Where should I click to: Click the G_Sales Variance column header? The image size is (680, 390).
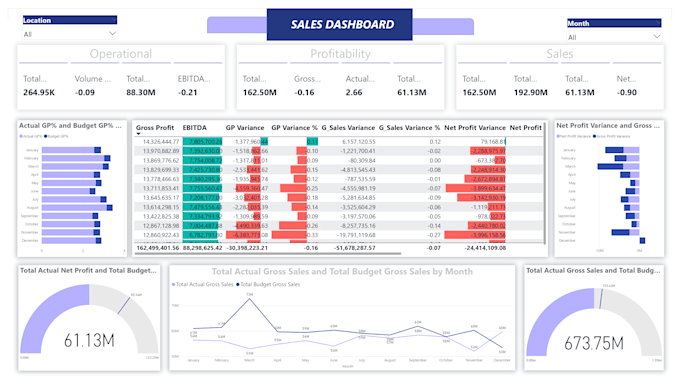(348, 128)
